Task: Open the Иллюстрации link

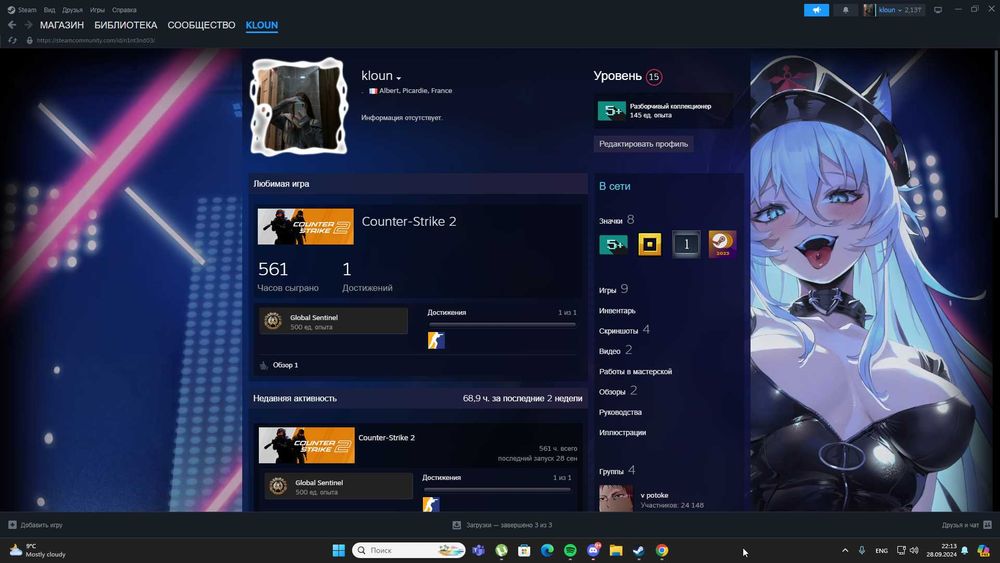Action: (622, 432)
